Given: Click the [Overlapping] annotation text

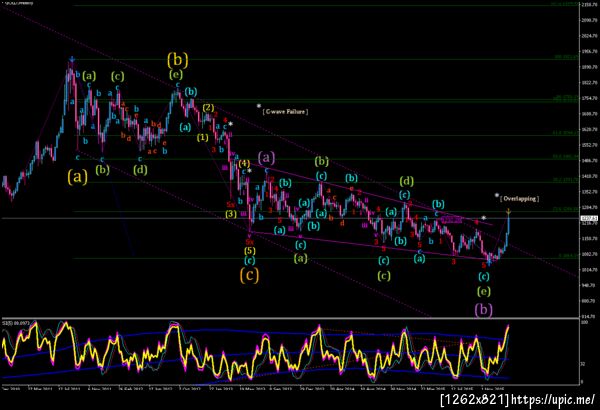Looking at the screenshot, I should pos(520,199).
